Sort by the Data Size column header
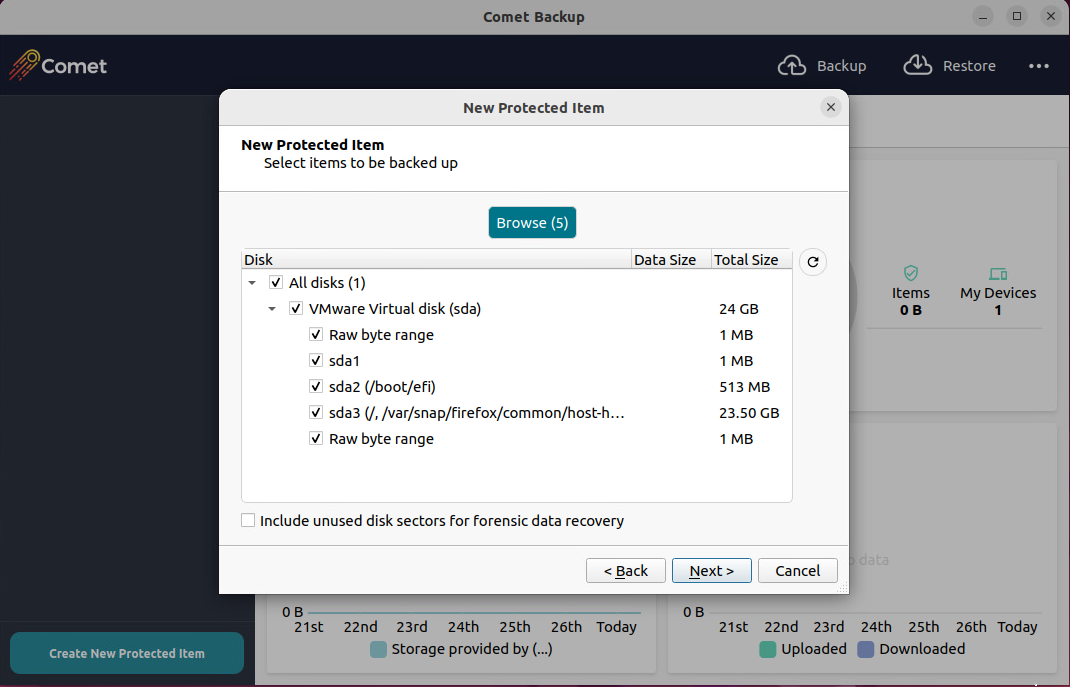Image resolution: width=1070 pixels, height=687 pixels. (x=665, y=260)
